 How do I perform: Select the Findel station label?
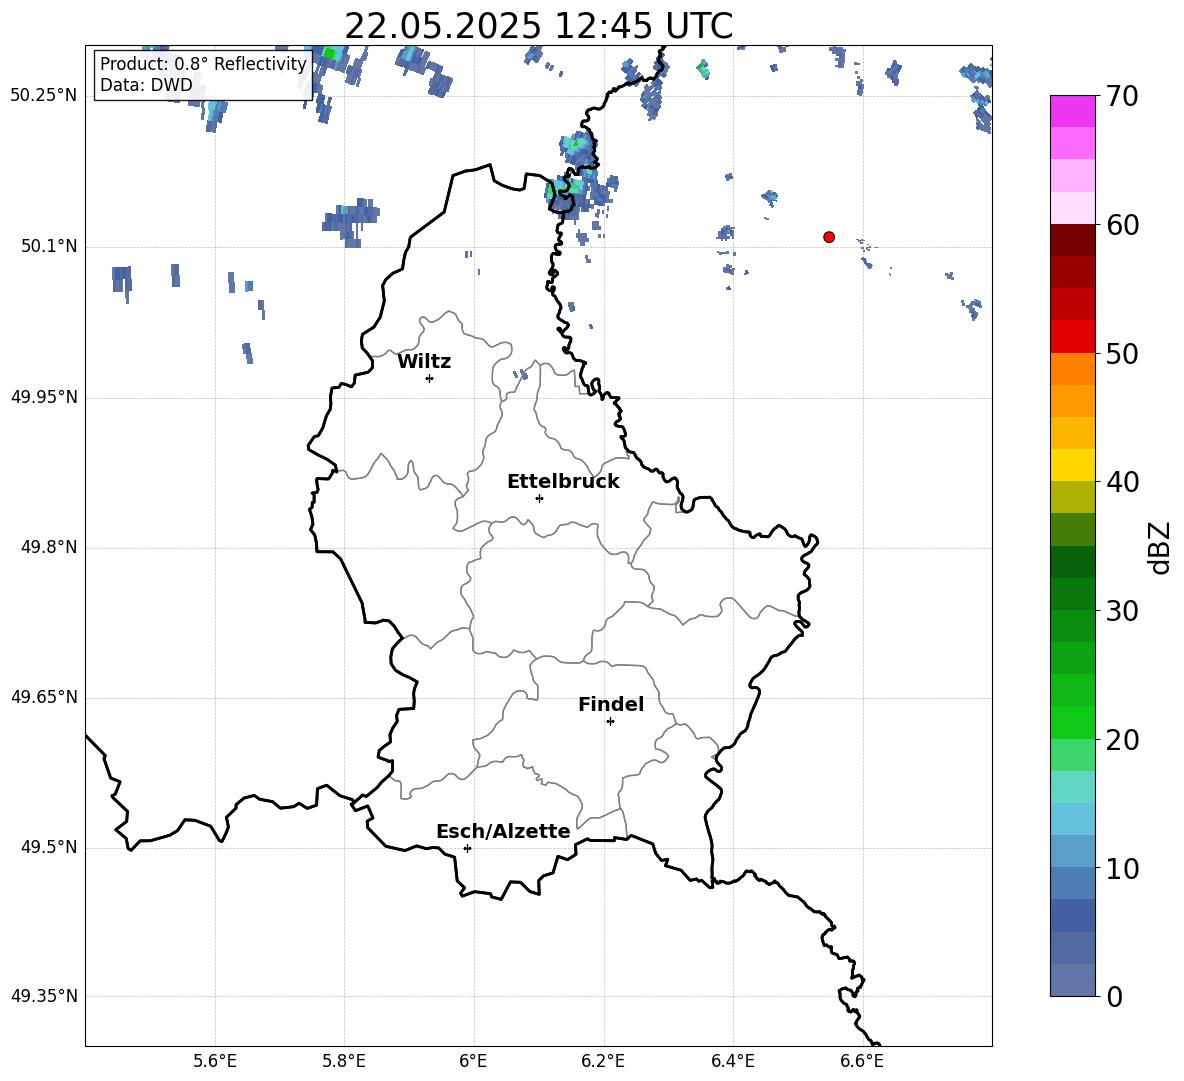[x=611, y=704]
